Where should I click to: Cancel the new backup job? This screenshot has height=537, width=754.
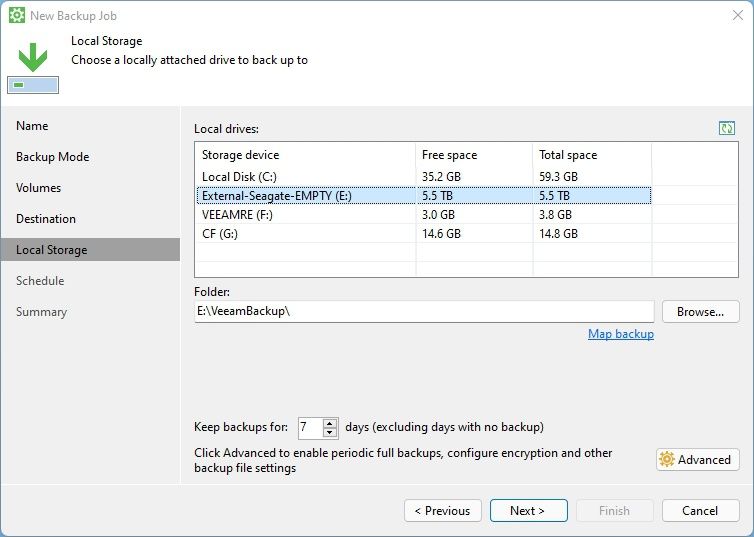701,511
